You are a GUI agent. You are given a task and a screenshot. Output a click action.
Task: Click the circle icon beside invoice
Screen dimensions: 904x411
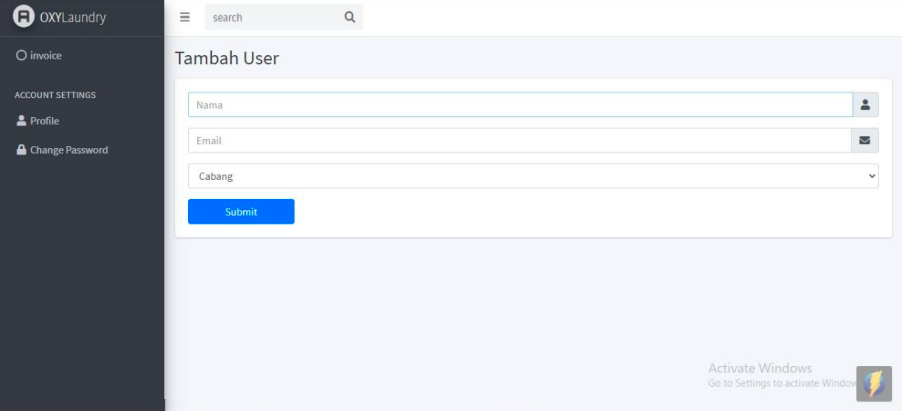[21, 56]
